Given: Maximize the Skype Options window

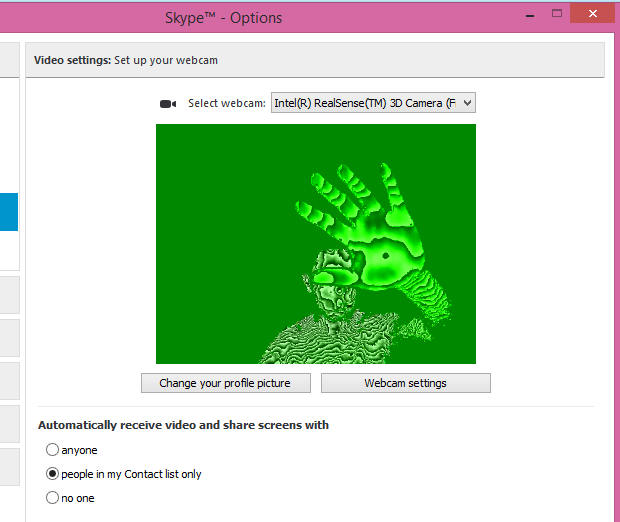Looking at the screenshot, I should [x=557, y=14].
